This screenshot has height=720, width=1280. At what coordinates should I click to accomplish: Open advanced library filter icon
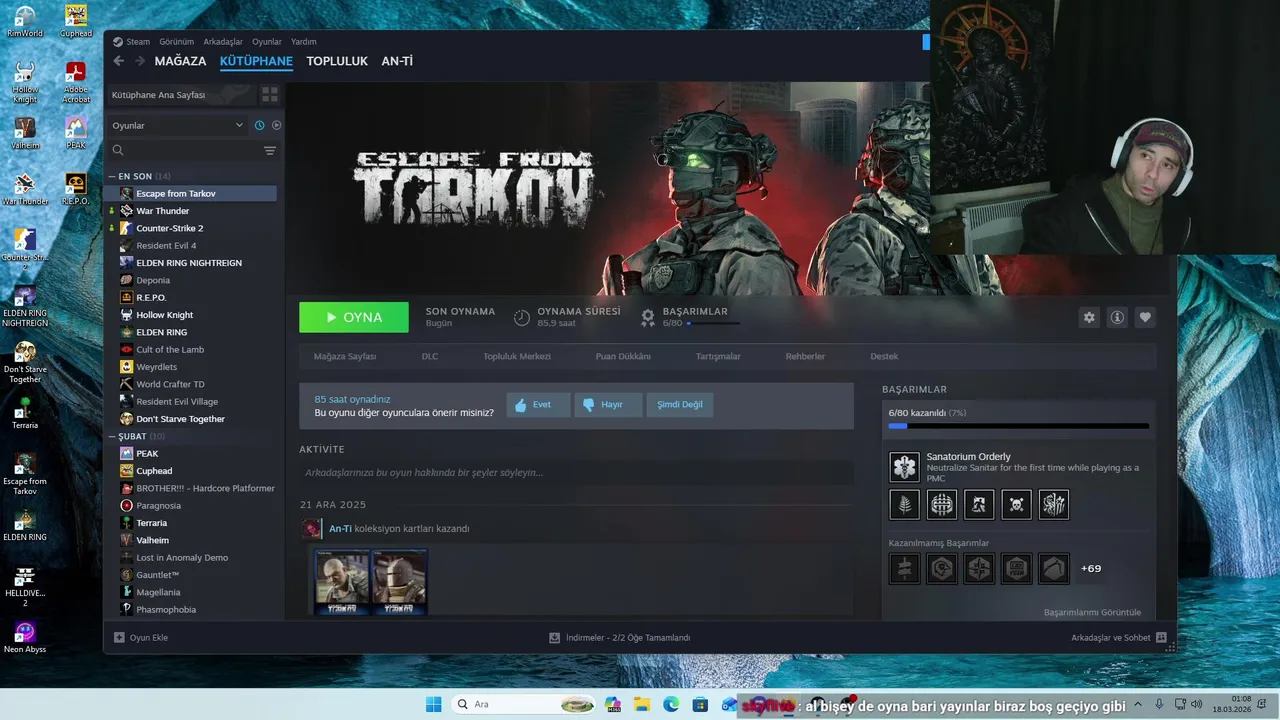270,150
